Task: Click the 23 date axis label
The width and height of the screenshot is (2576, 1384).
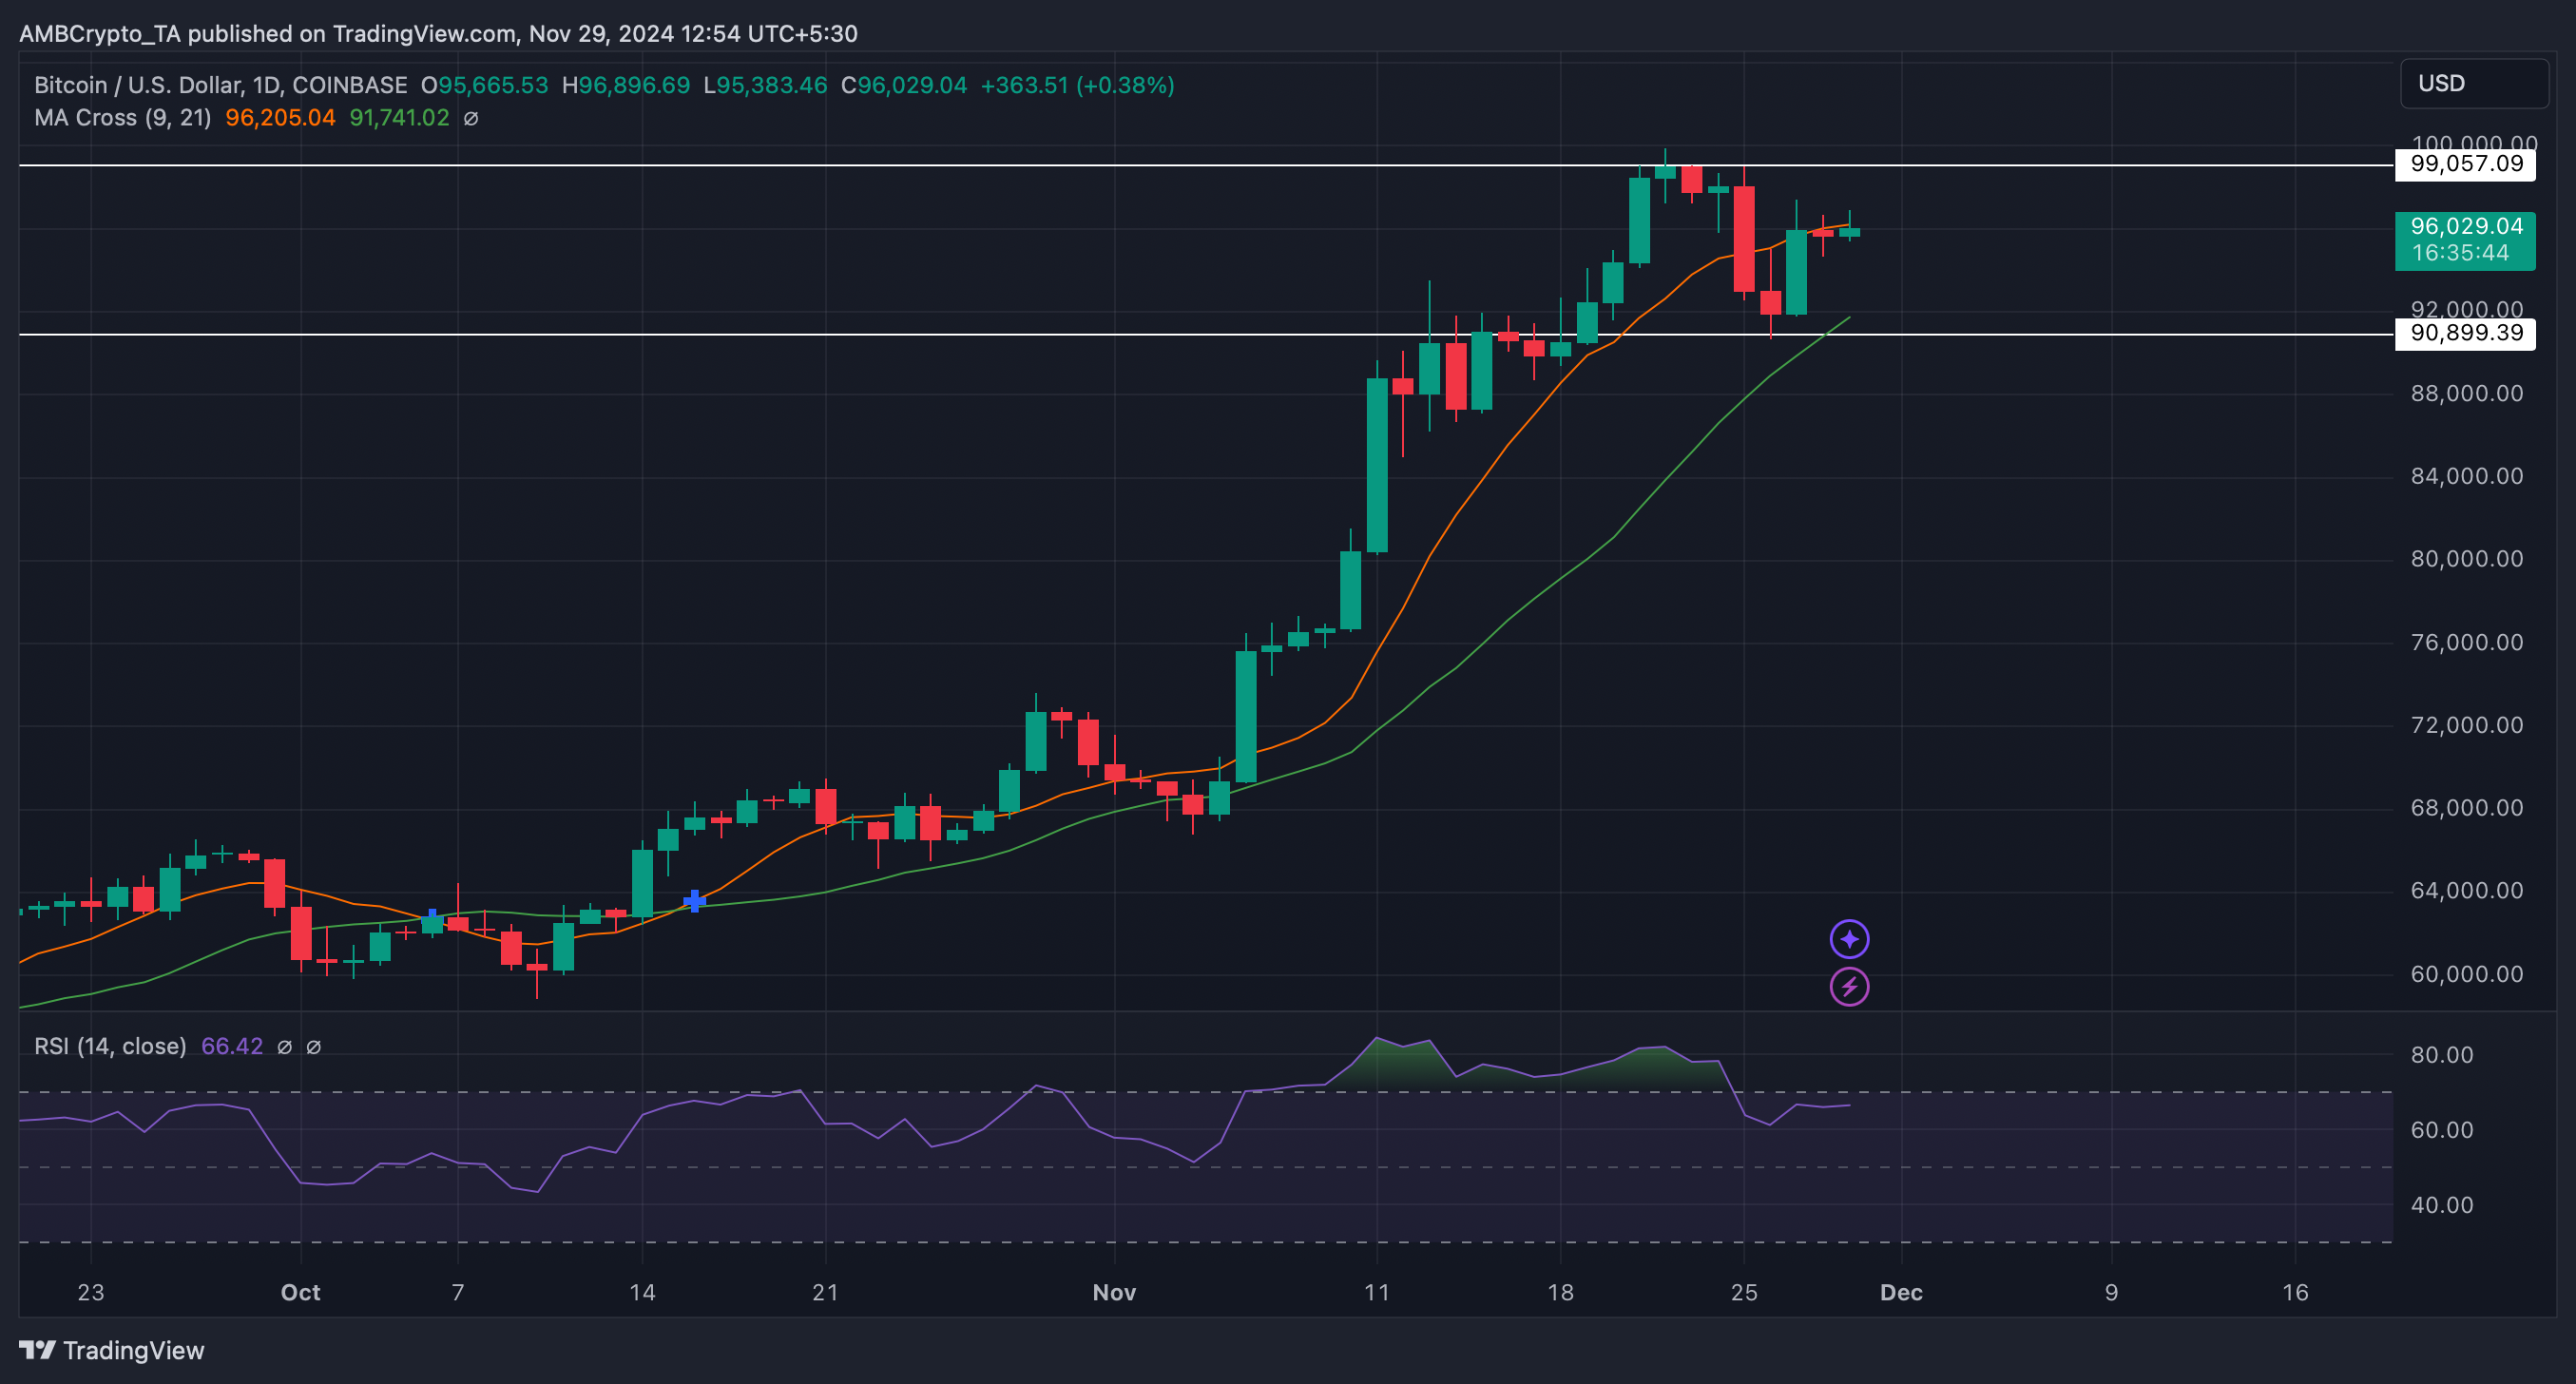Action: (x=91, y=1292)
